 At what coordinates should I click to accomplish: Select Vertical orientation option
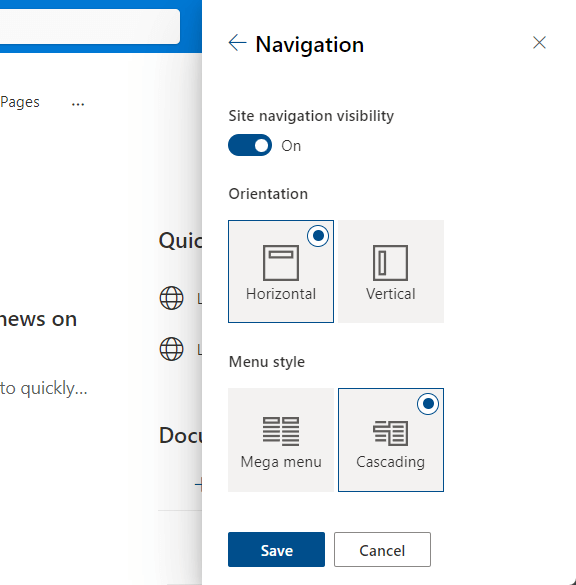pos(391,271)
